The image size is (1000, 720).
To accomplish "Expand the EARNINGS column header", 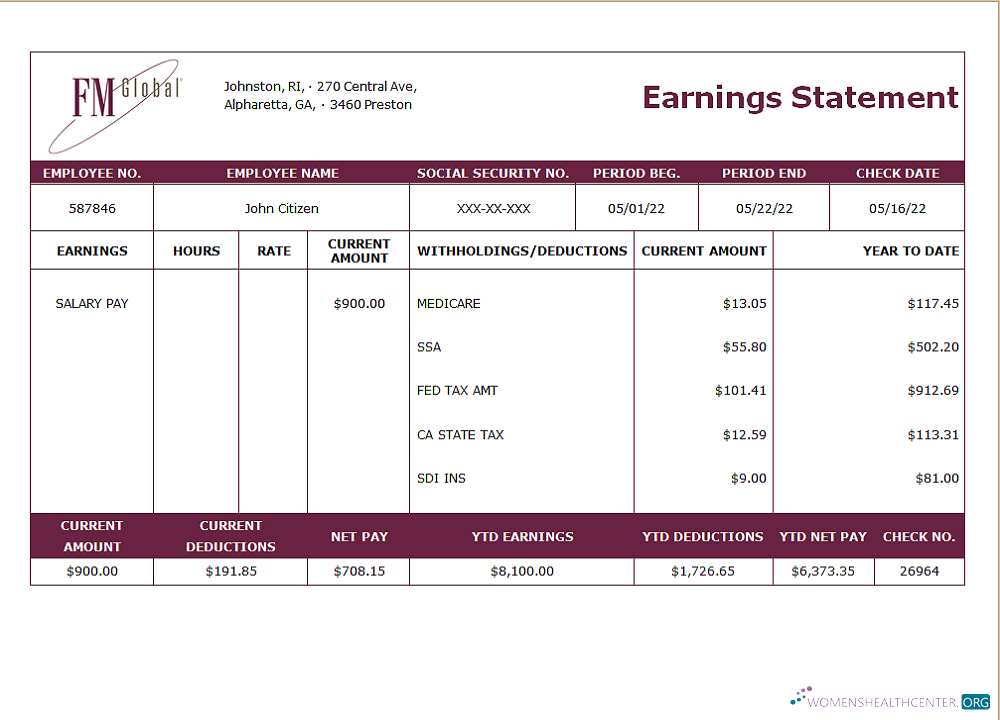I will pyautogui.click(x=91, y=251).
